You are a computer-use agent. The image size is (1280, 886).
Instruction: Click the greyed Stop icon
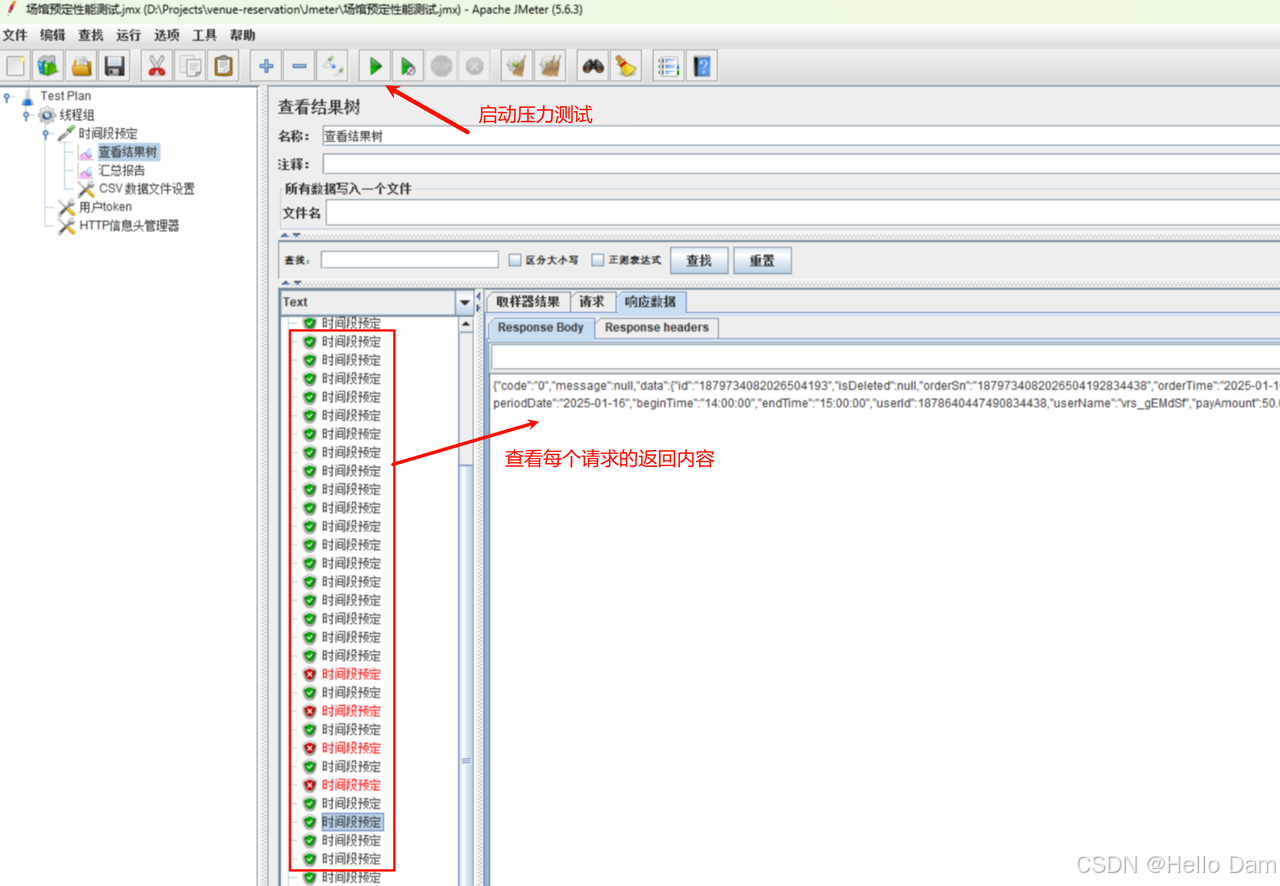tap(441, 66)
